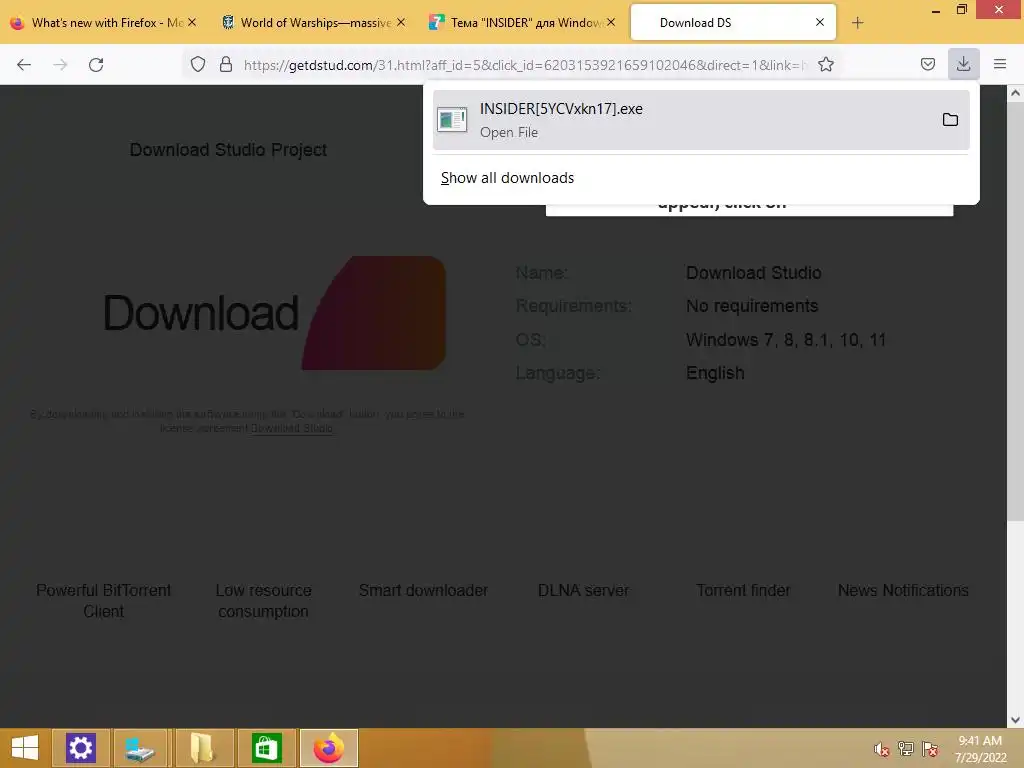This screenshot has height=768, width=1024.
Task: Go back using the back arrow
Action: point(24,65)
